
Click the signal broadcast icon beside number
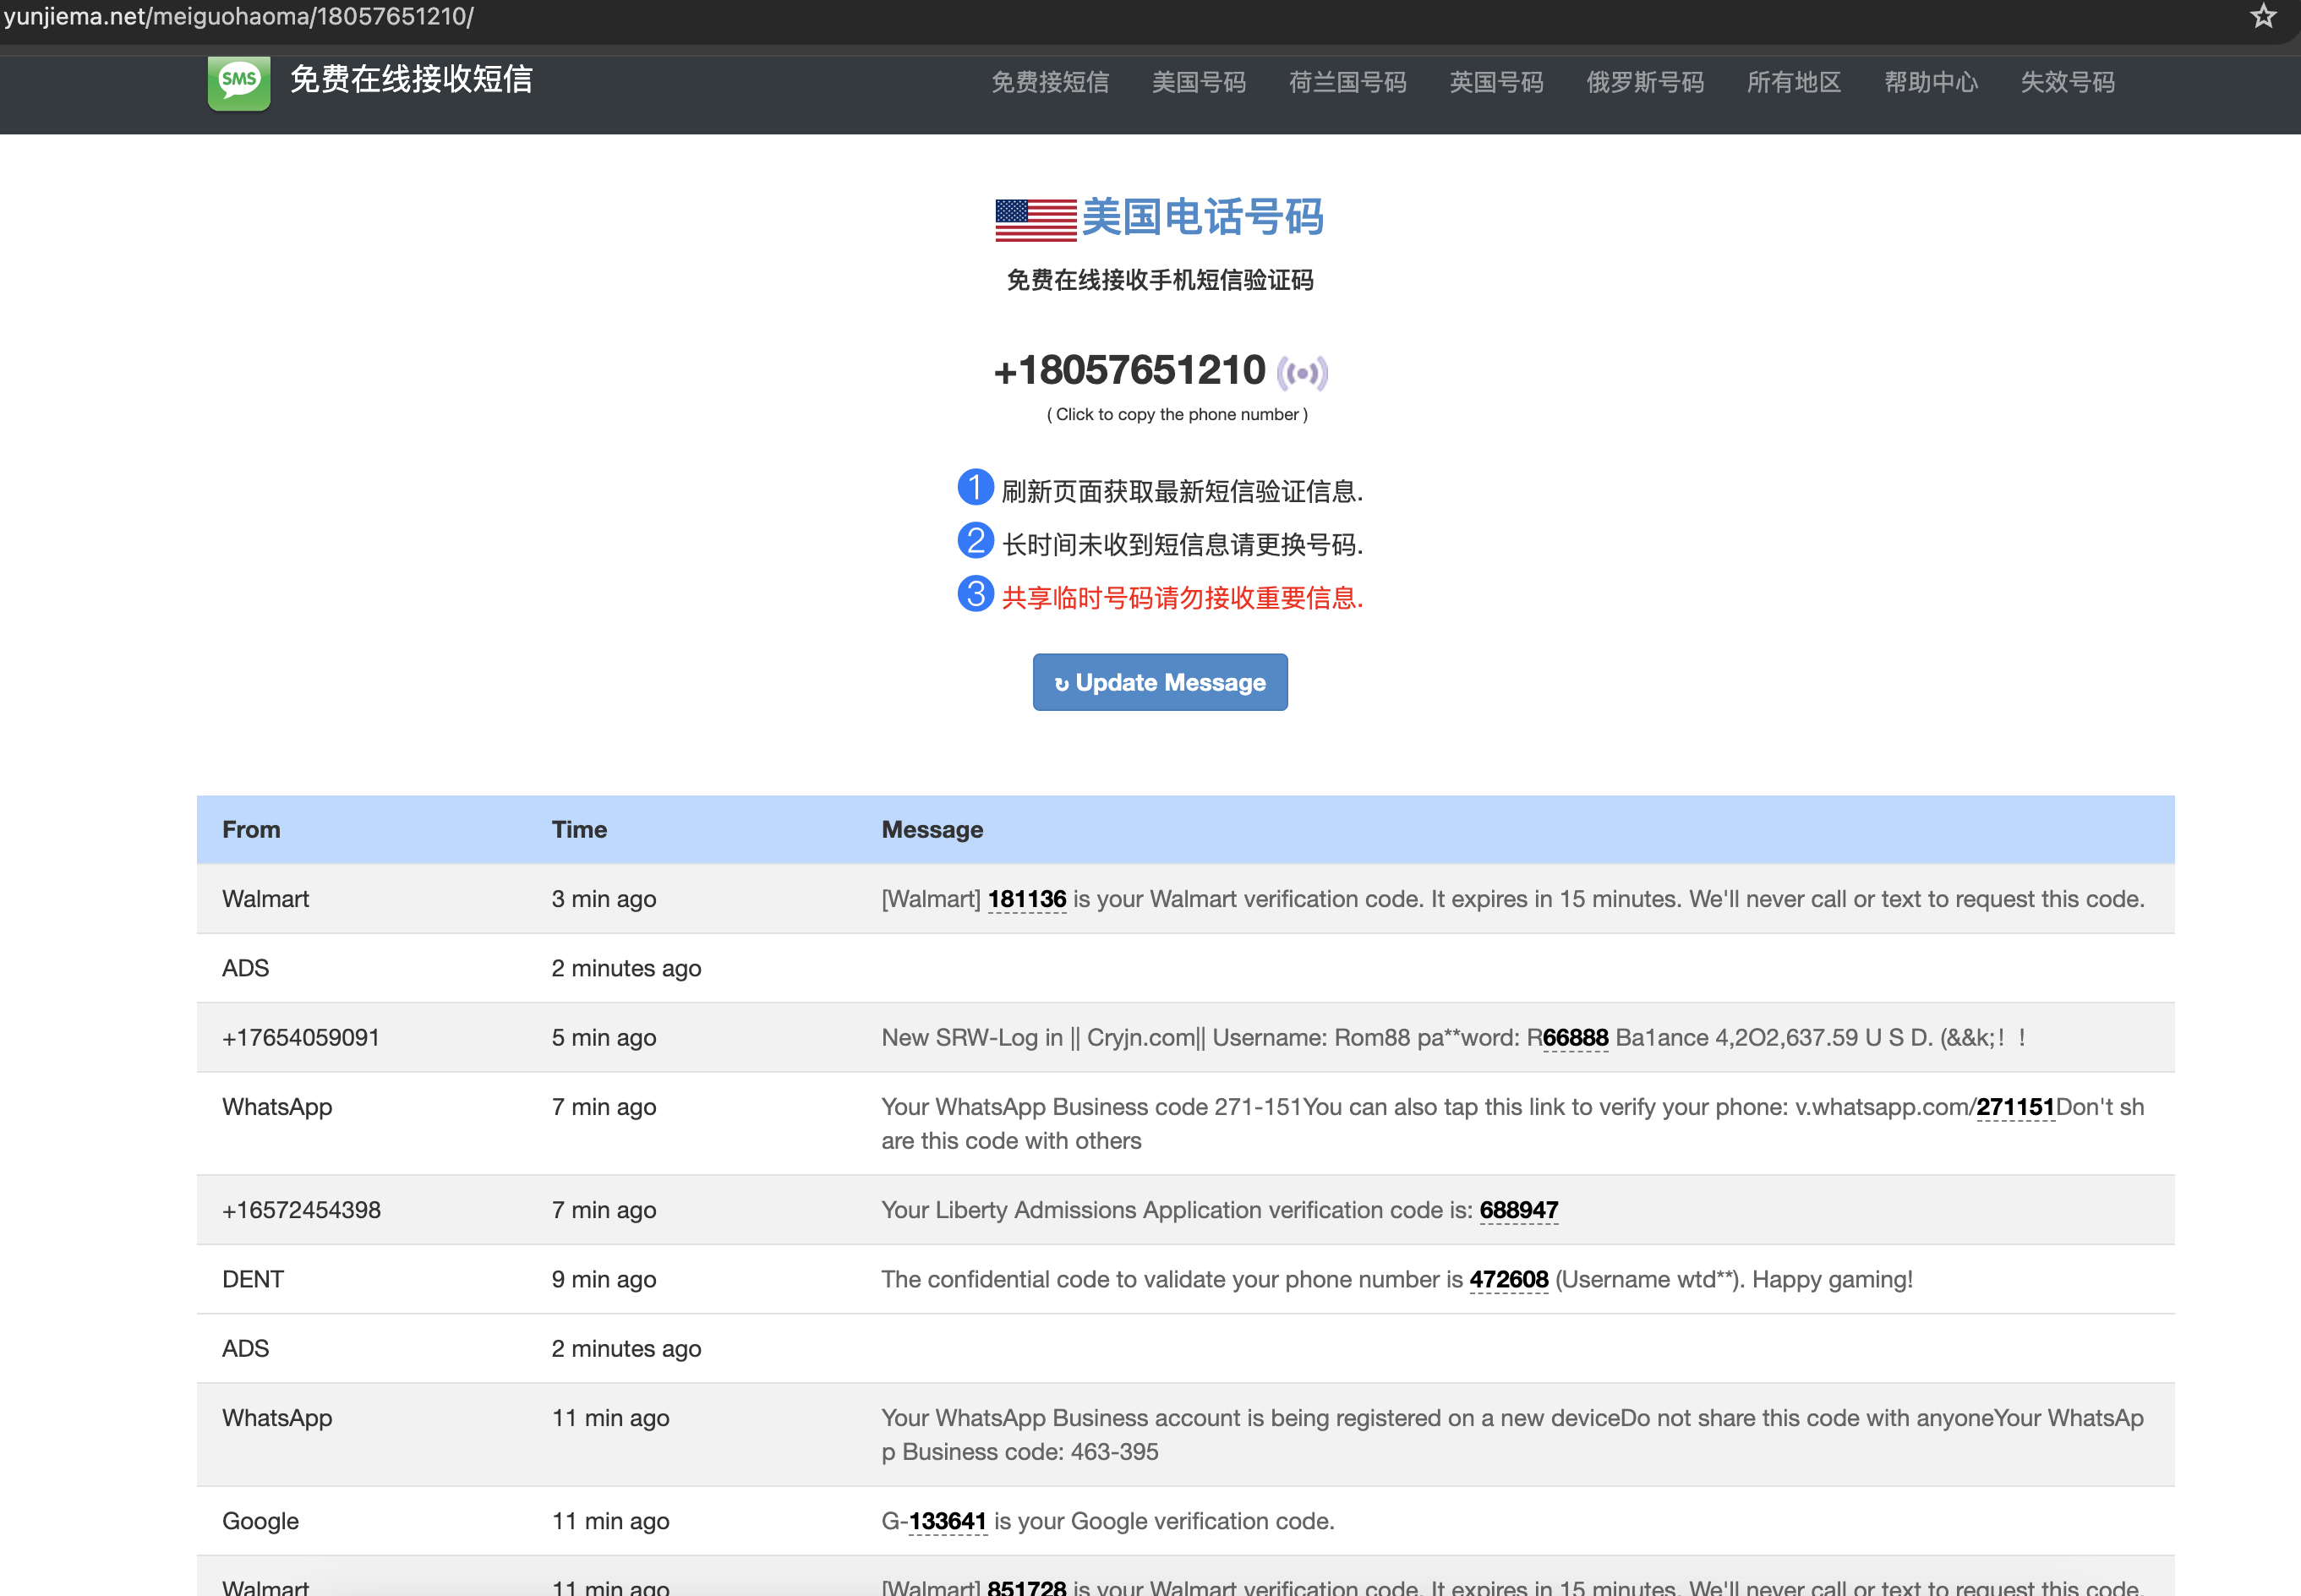1302,373
